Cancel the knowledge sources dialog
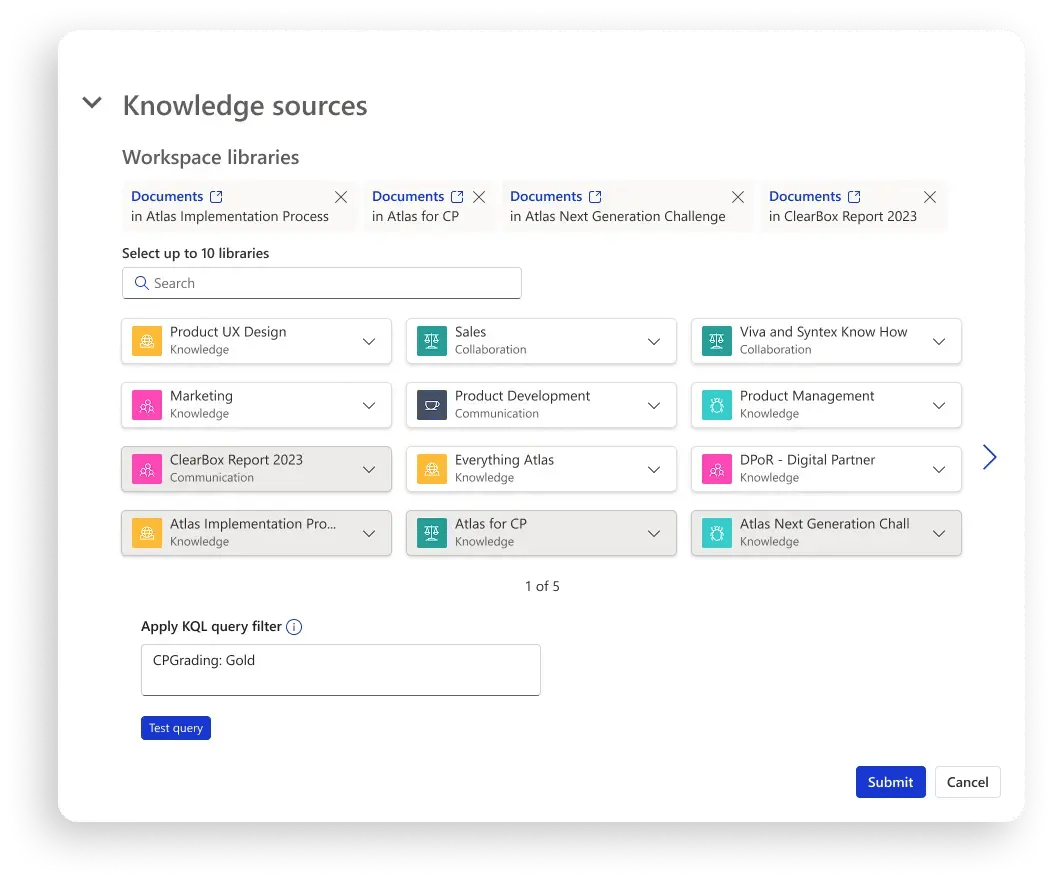The image size is (1057, 880). coord(967,782)
